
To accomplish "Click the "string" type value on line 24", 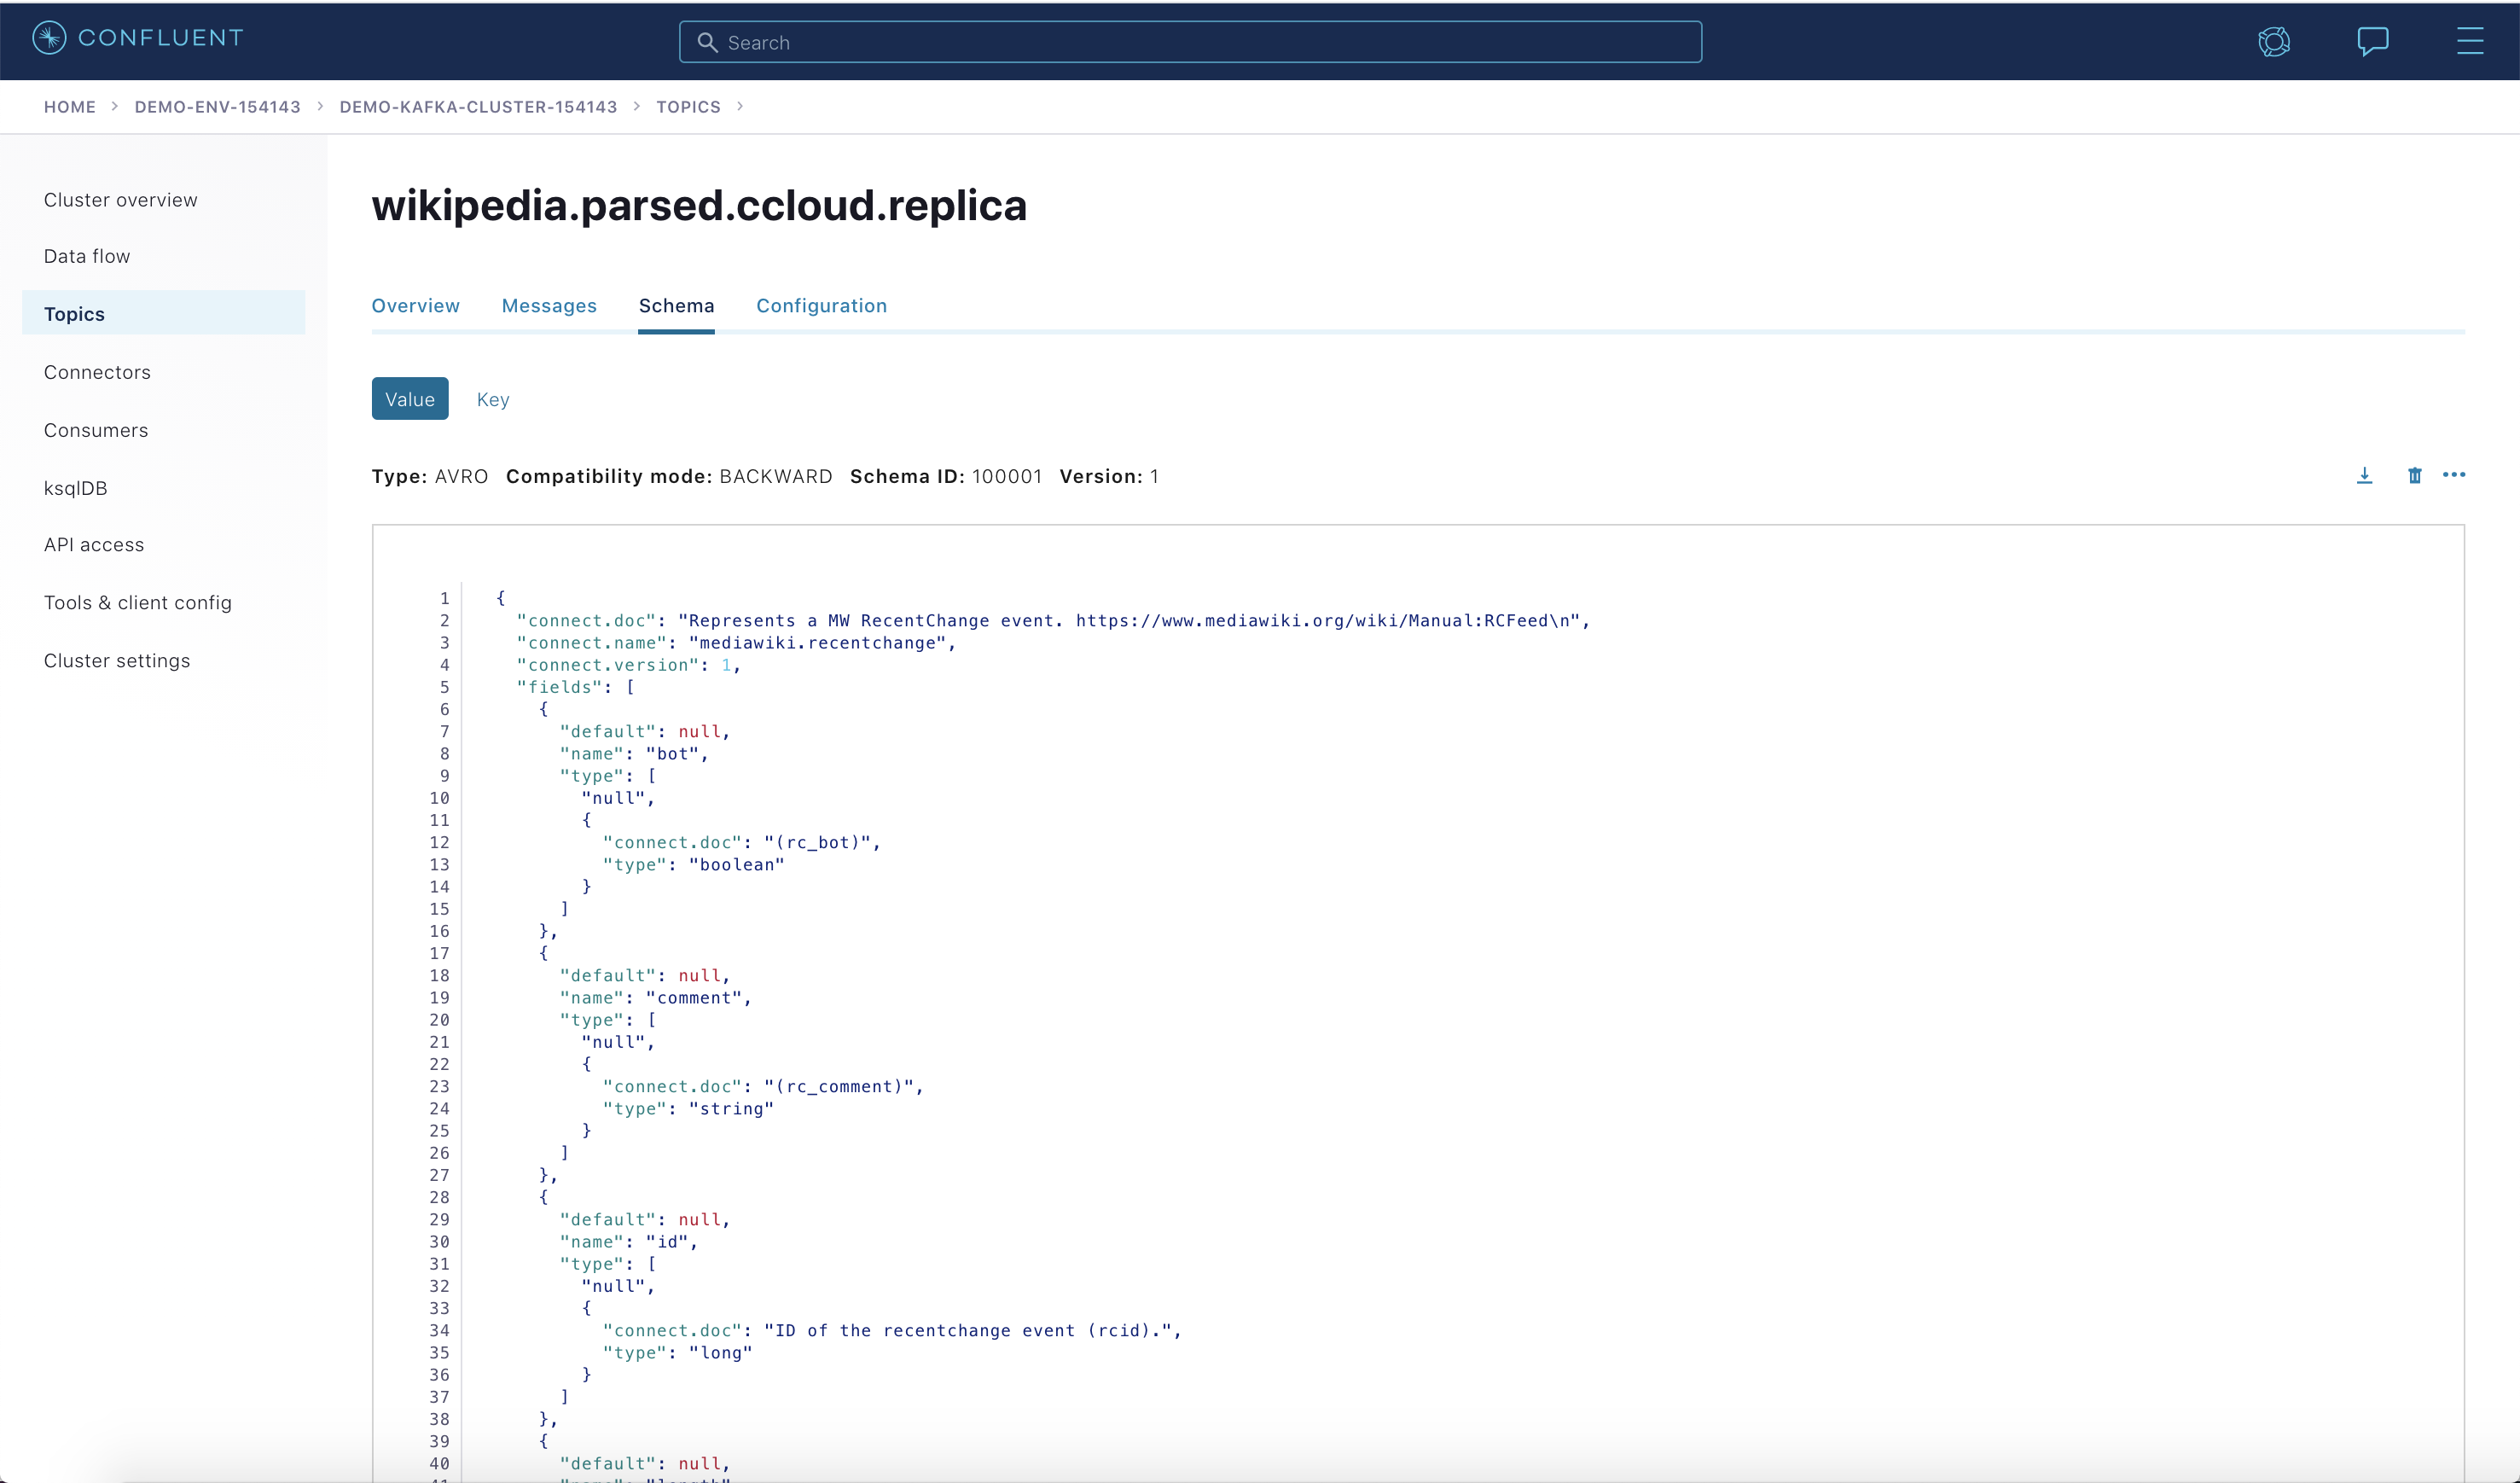I will coord(731,1109).
